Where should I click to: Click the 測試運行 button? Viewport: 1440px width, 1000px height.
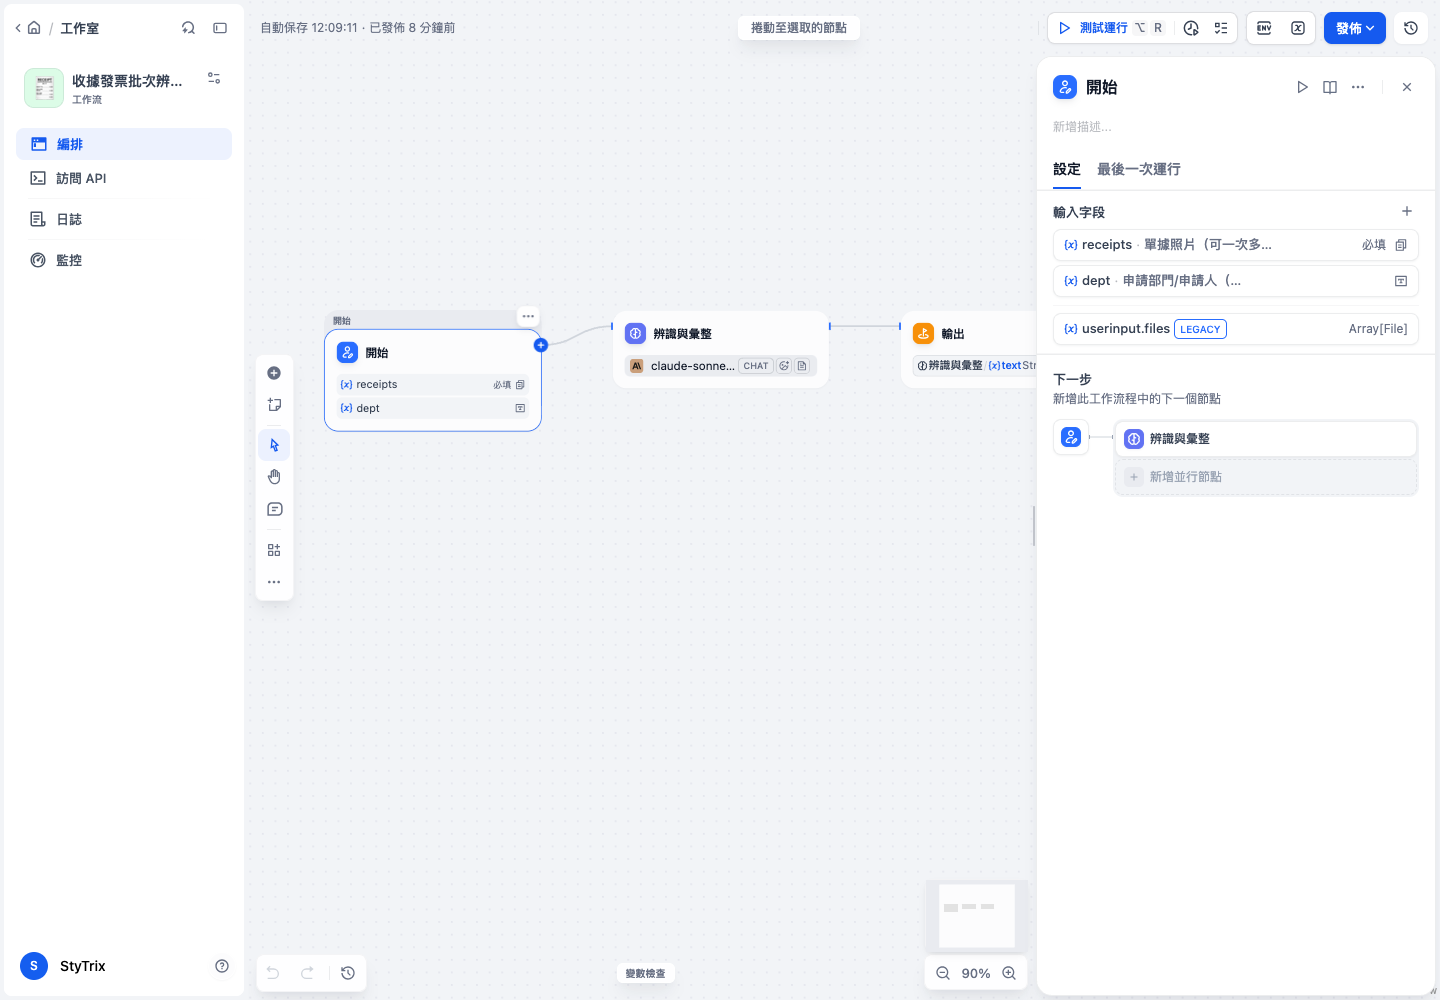point(1110,28)
